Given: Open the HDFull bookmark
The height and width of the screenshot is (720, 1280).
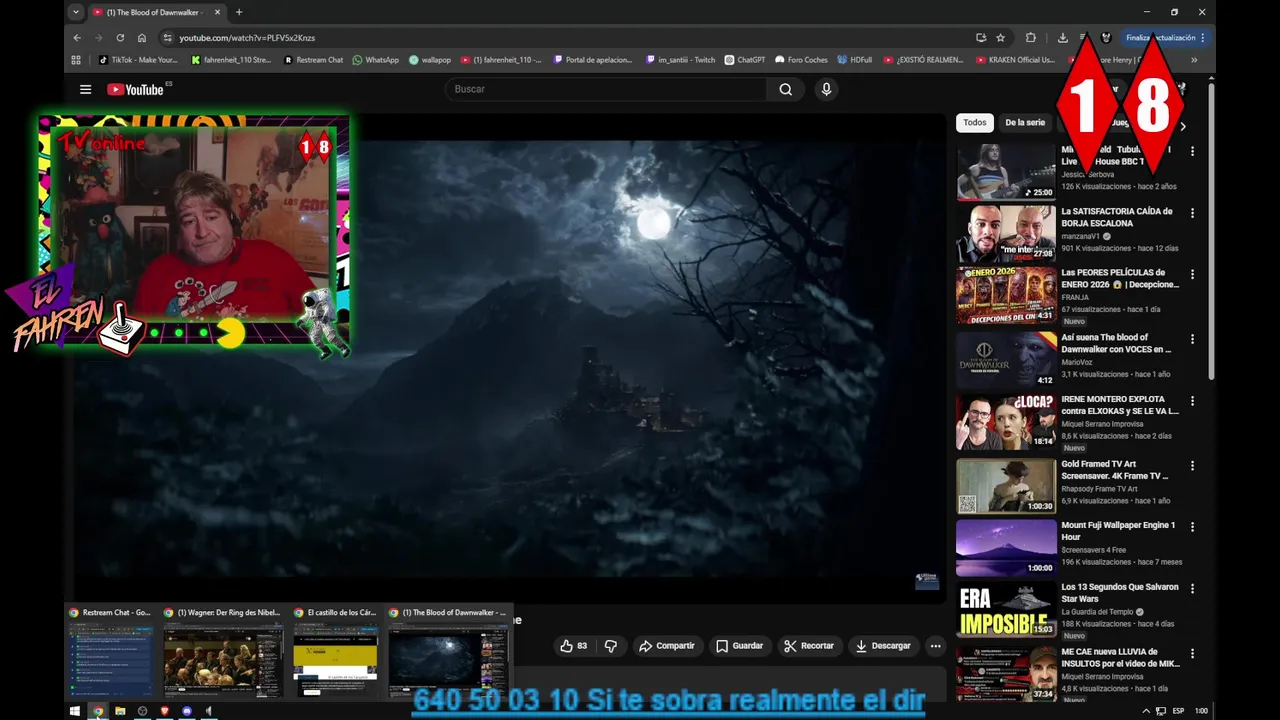Looking at the screenshot, I should (x=855, y=60).
